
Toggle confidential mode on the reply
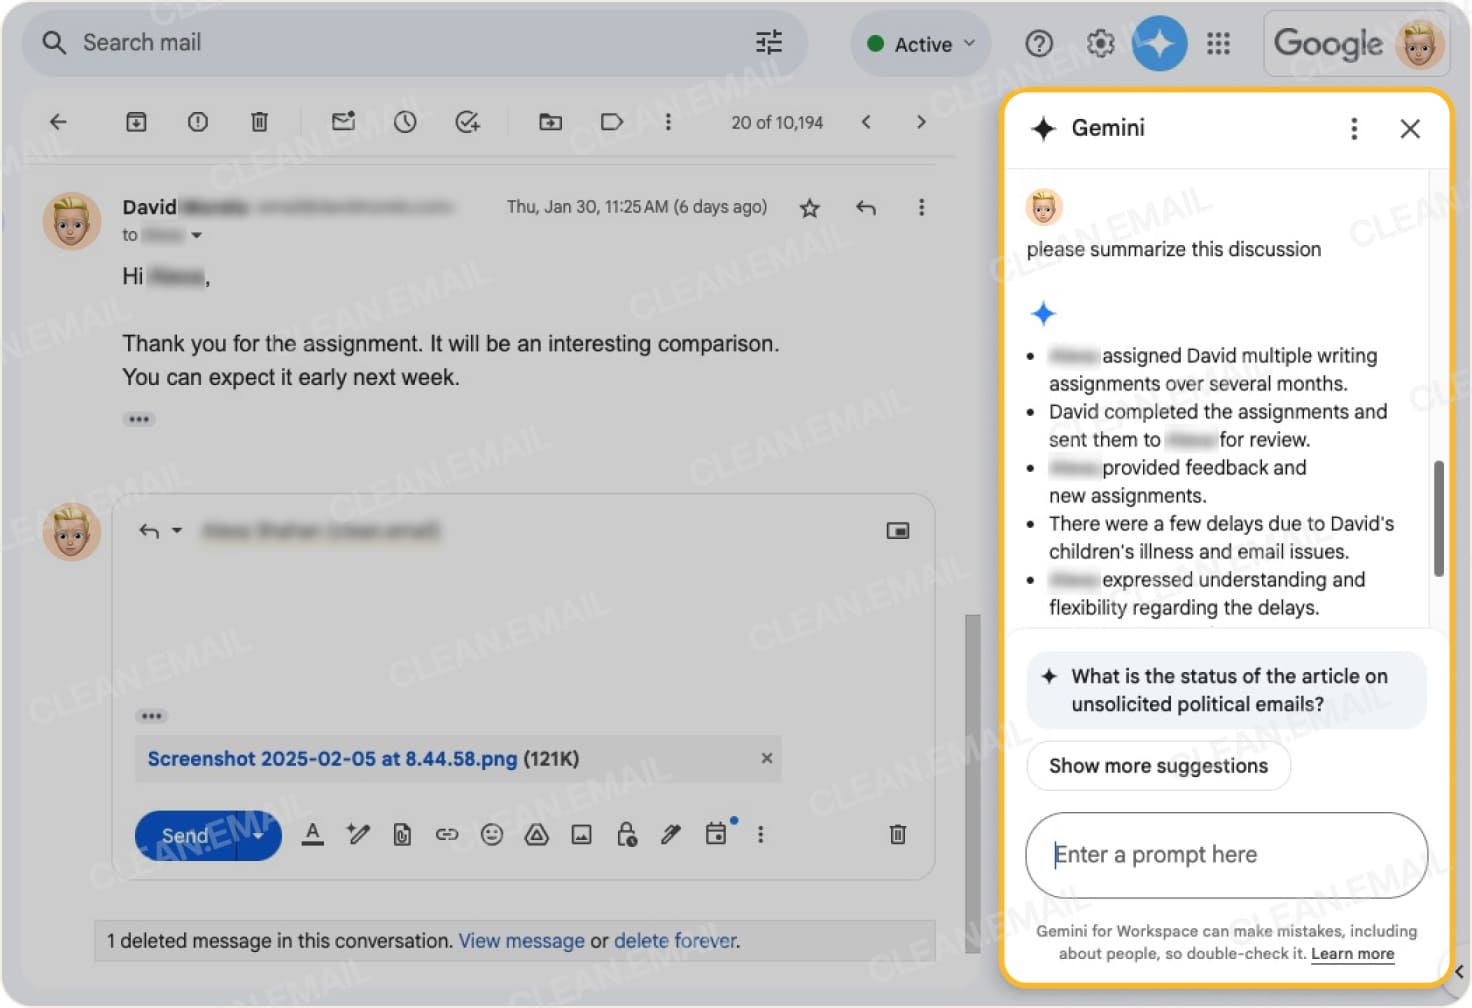tap(627, 834)
